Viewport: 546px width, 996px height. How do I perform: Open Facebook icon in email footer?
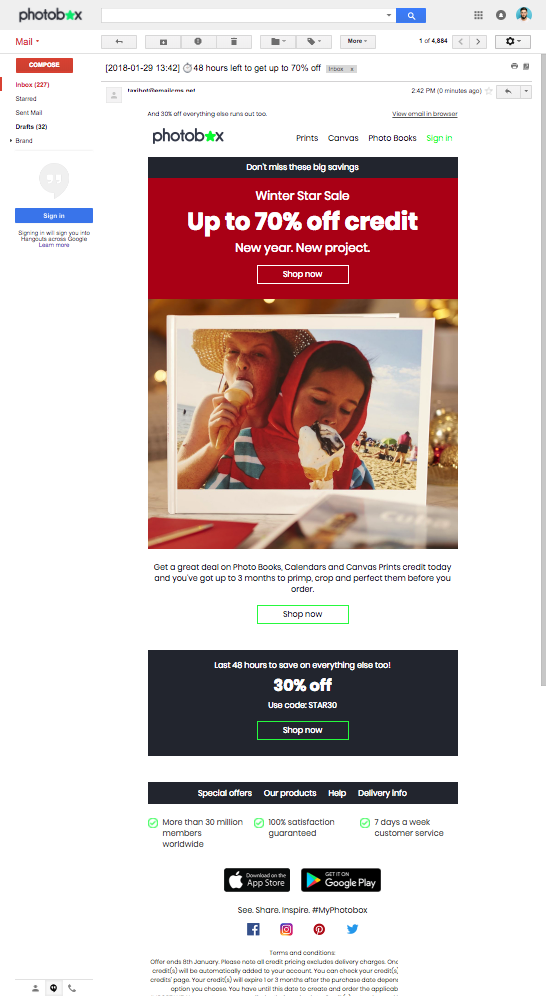click(253, 929)
